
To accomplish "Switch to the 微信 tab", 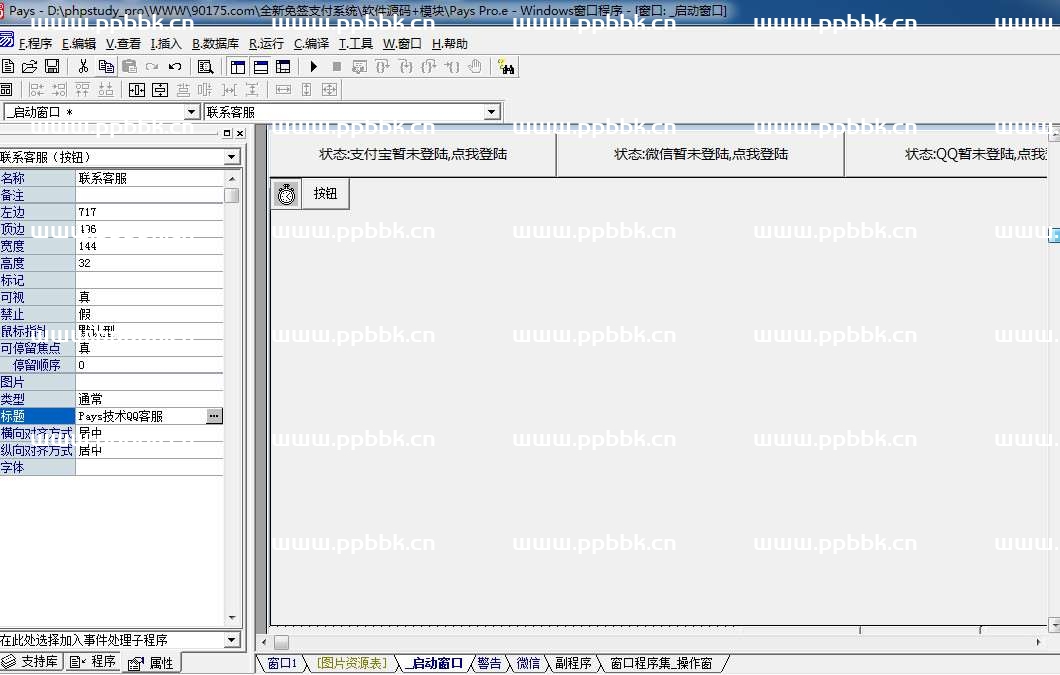I will pos(528,664).
